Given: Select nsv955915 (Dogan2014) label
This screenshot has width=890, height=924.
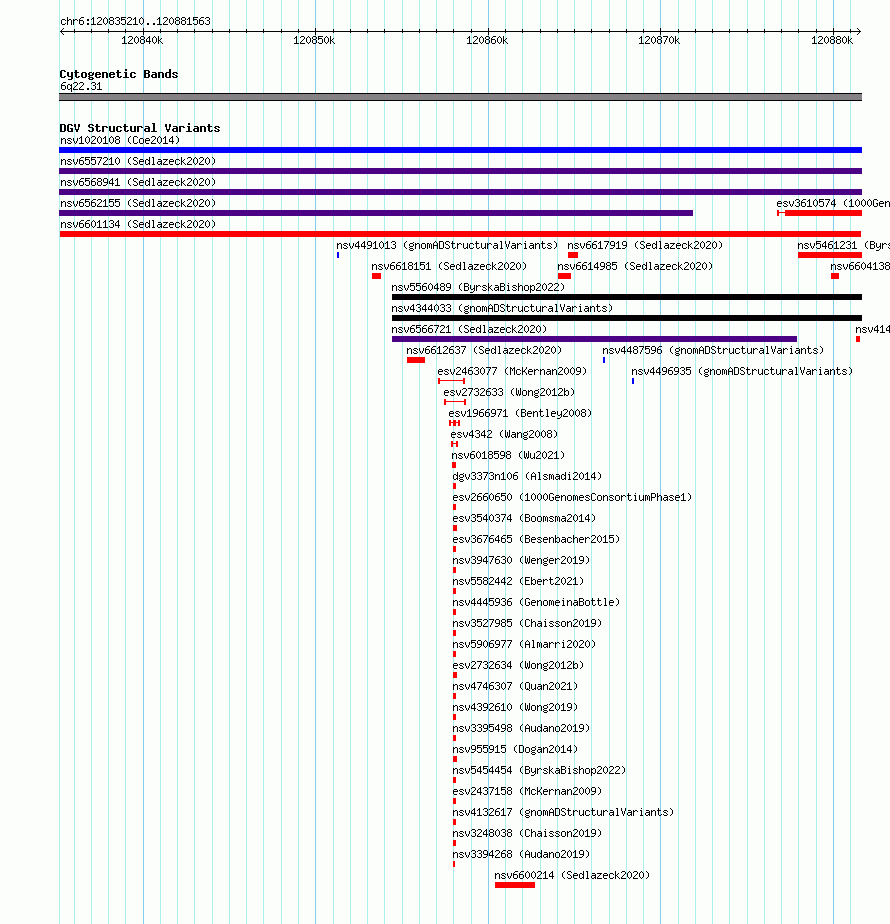Looking at the screenshot, I should (515, 750).
